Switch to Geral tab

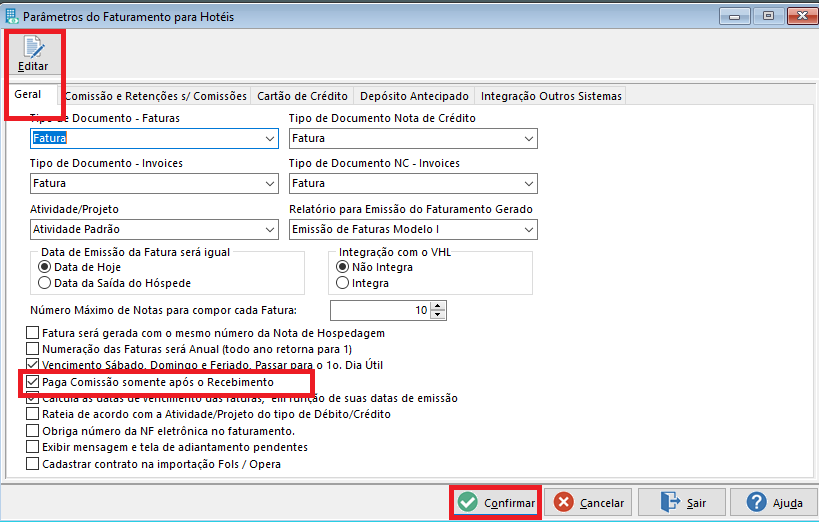(x=28, y=95)
